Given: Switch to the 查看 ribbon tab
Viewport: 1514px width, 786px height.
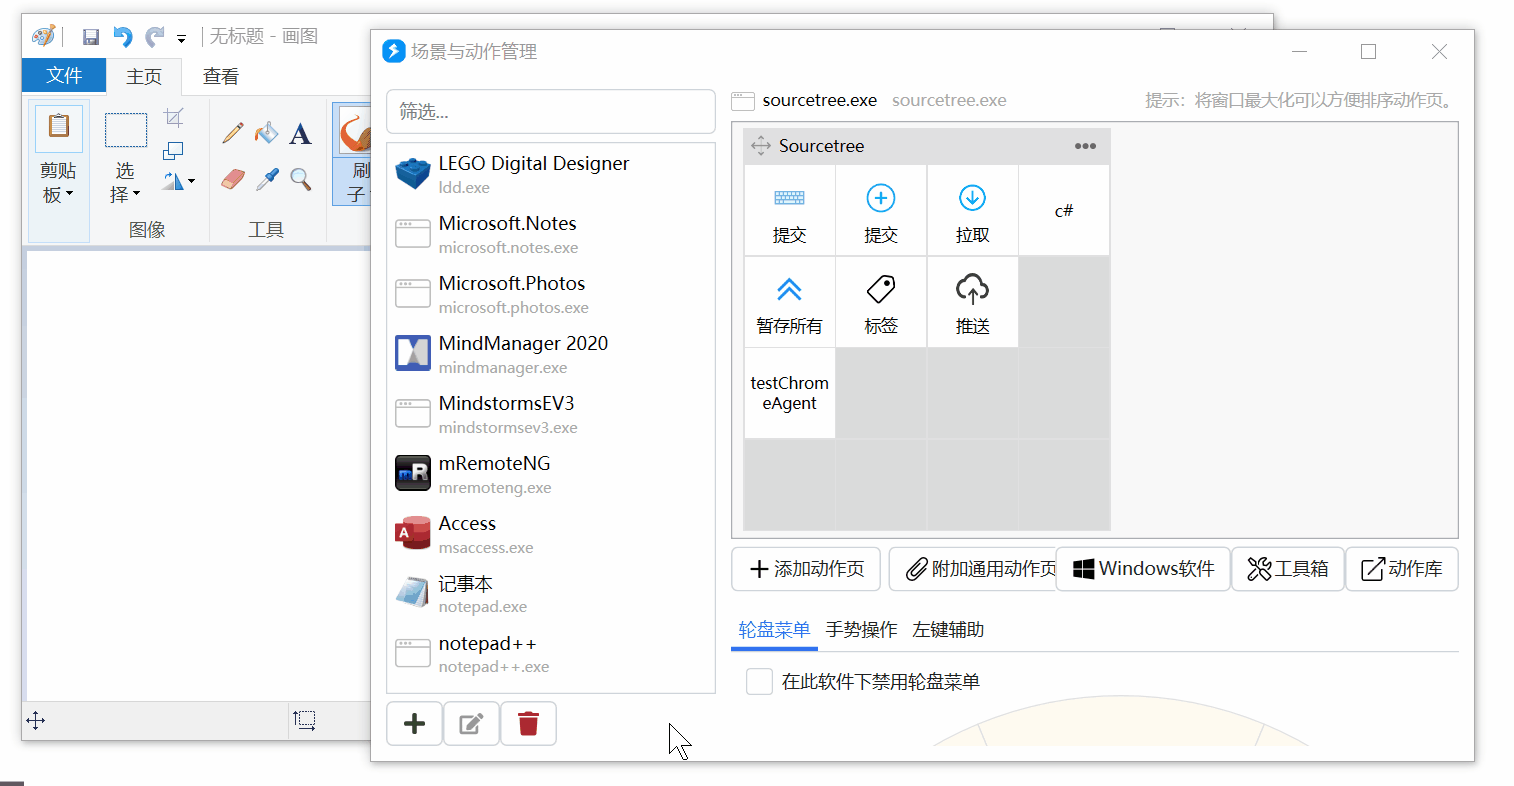Looking at the screenshot, I should [220, 76].
